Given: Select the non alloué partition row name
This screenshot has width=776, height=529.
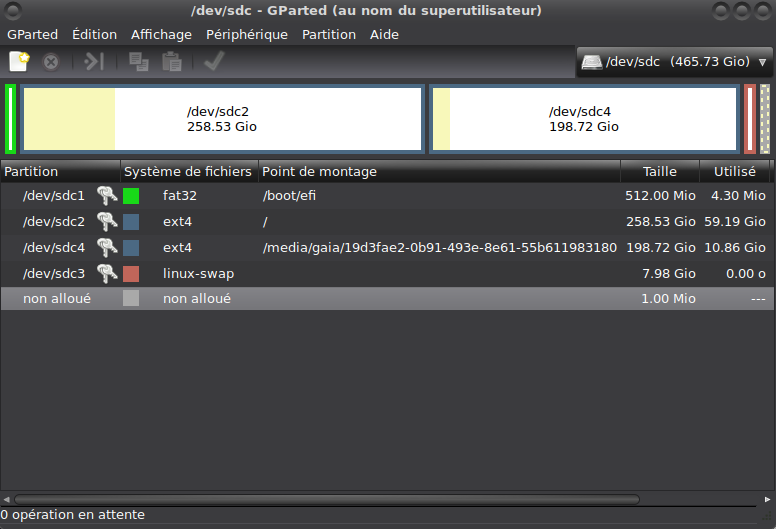Looking at the screenshot, I should pyautogui.click(x=57, y=298).
